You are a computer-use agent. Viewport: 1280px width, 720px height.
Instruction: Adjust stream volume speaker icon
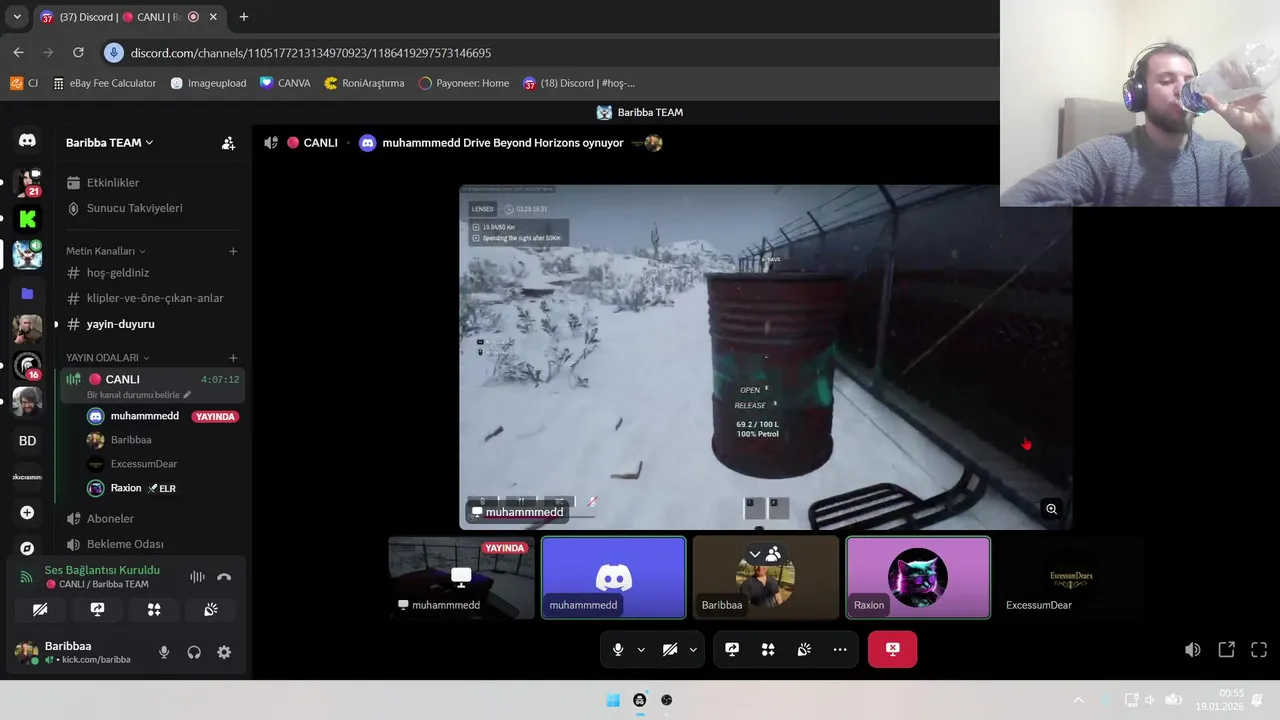click(1193, 649)
